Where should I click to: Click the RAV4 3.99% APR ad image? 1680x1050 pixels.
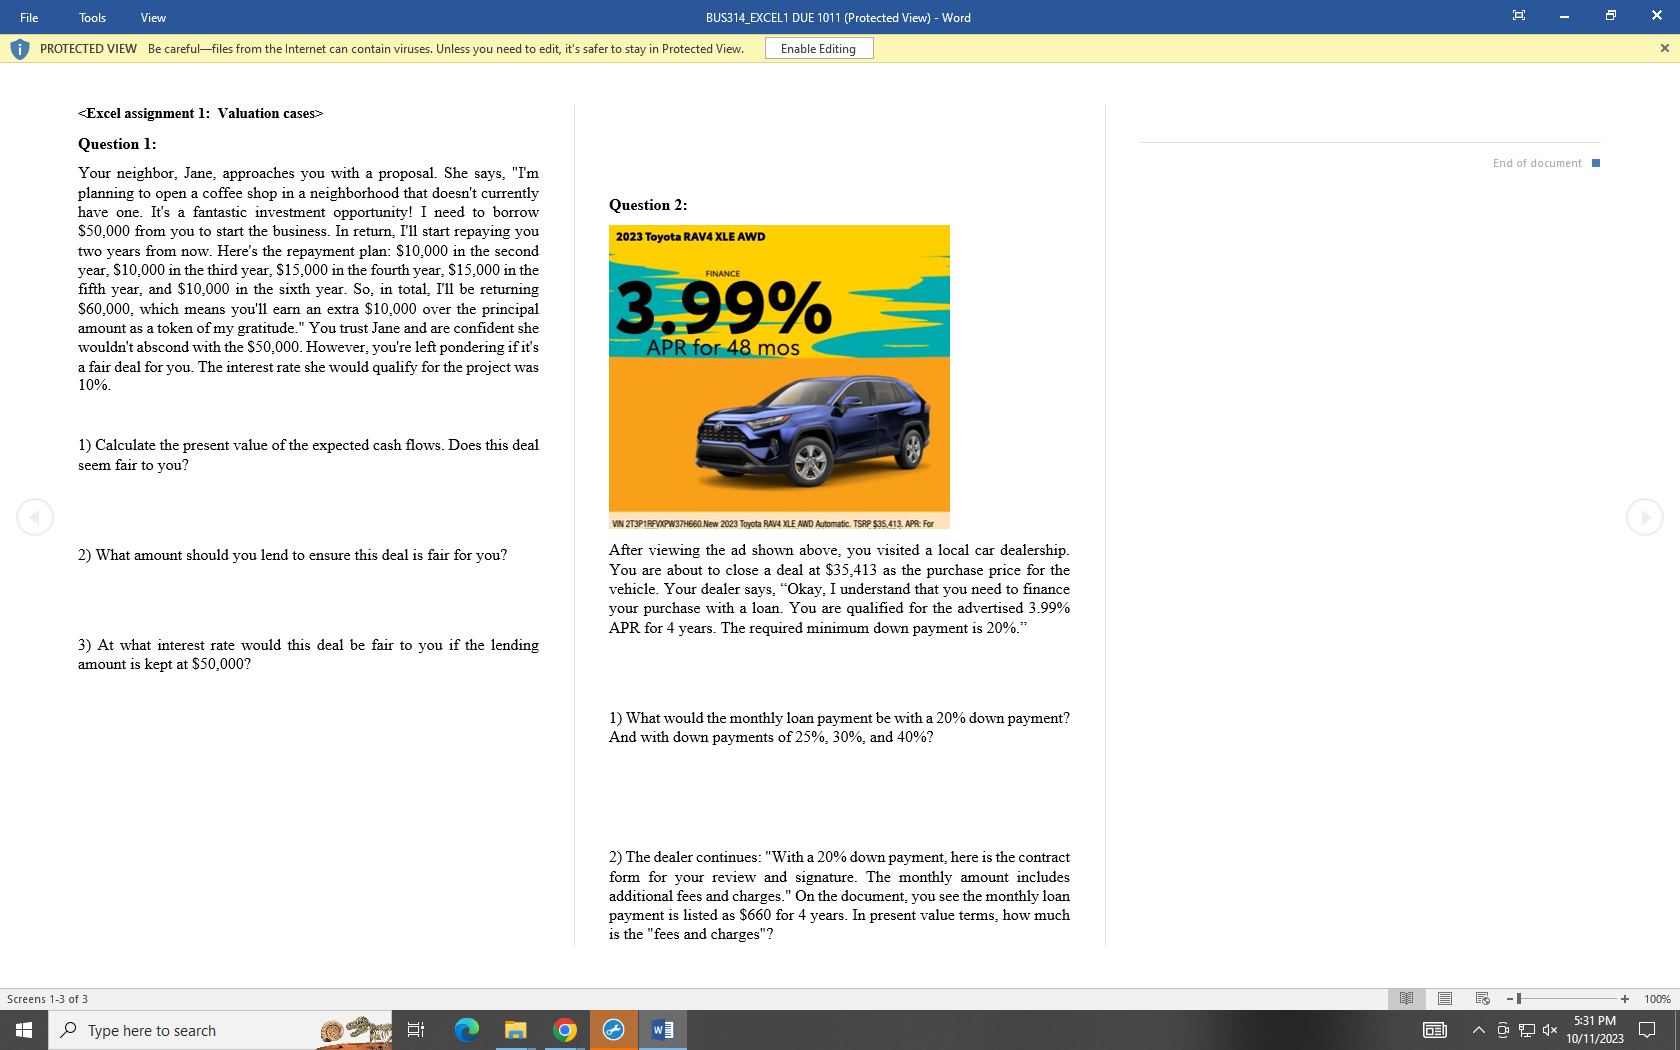[x=779, y=377]
